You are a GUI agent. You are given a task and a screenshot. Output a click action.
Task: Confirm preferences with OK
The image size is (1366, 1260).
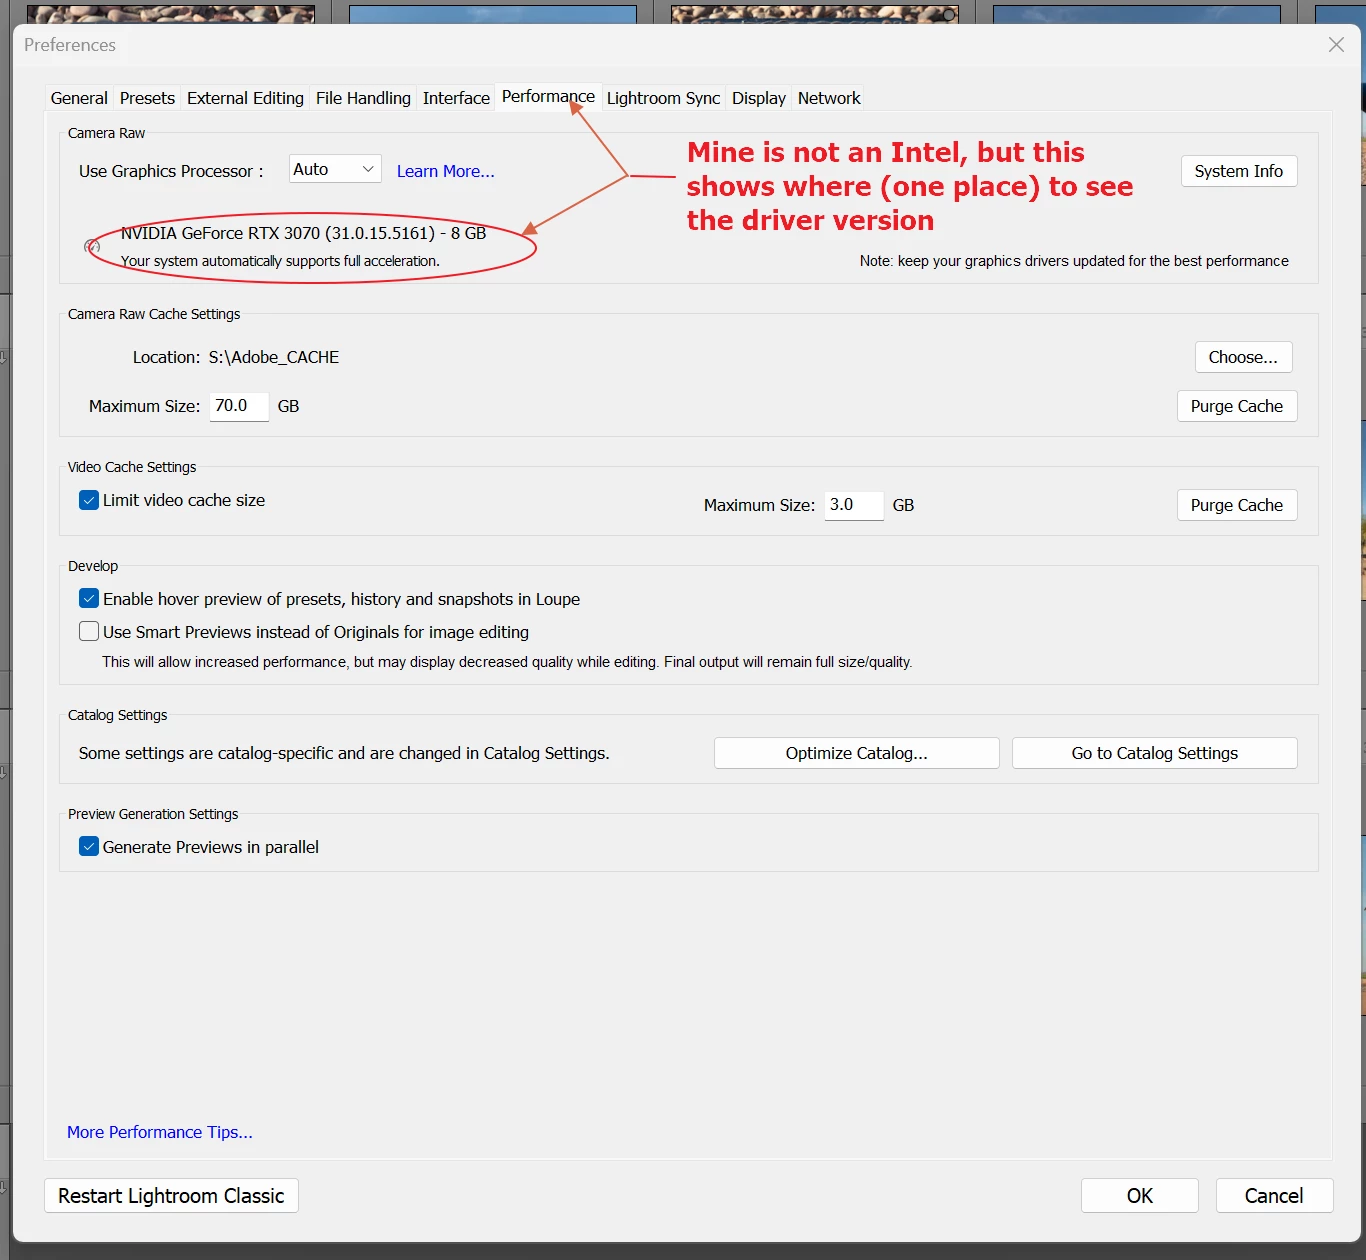pos(1140,1196)
